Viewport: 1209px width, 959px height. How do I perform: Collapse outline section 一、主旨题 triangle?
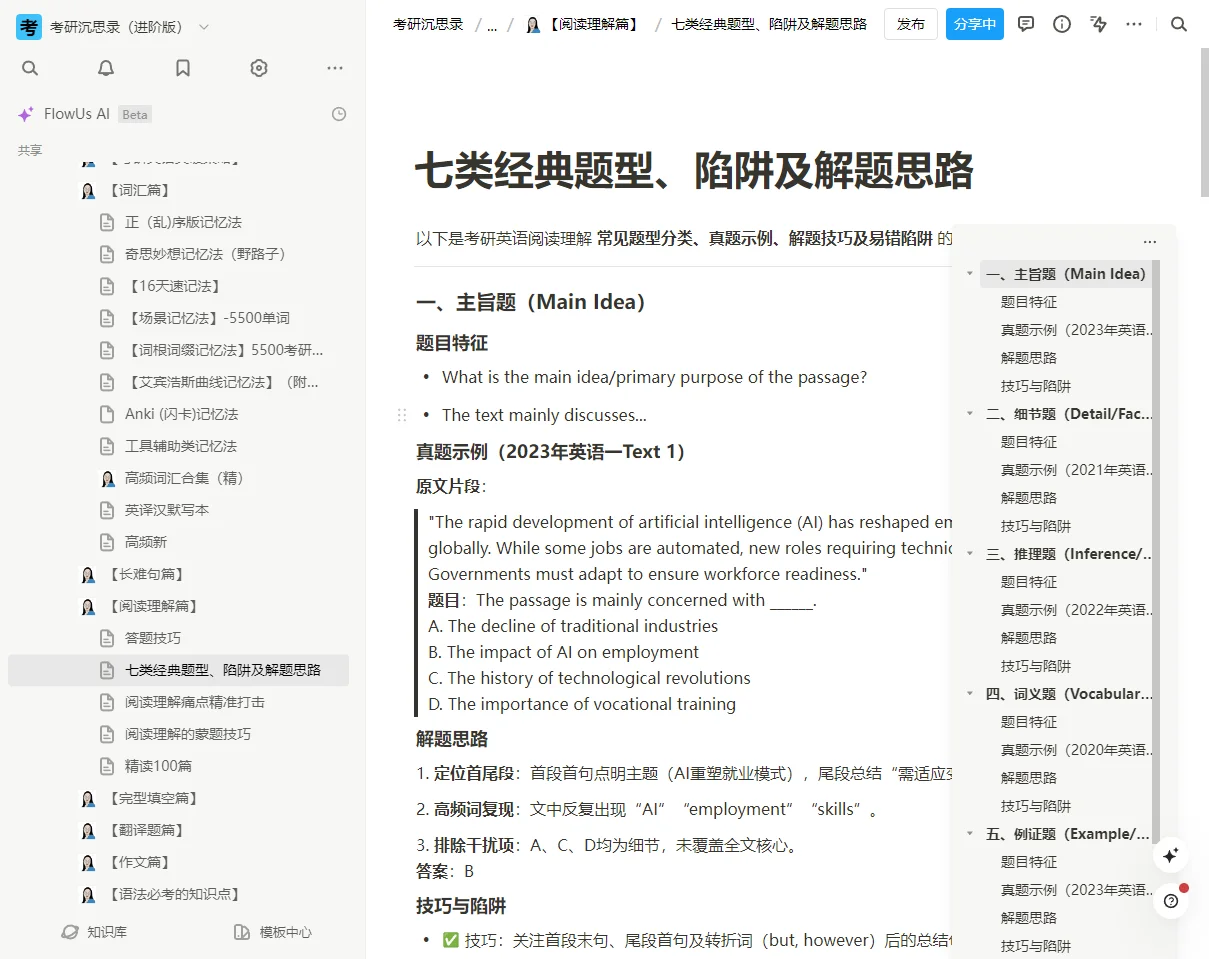click(969, 274)
